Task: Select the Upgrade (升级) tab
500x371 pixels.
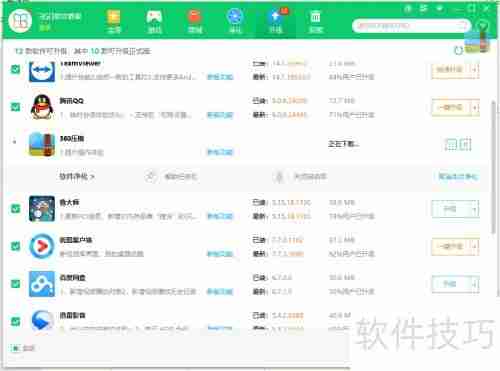Action: tap(276, 21)
